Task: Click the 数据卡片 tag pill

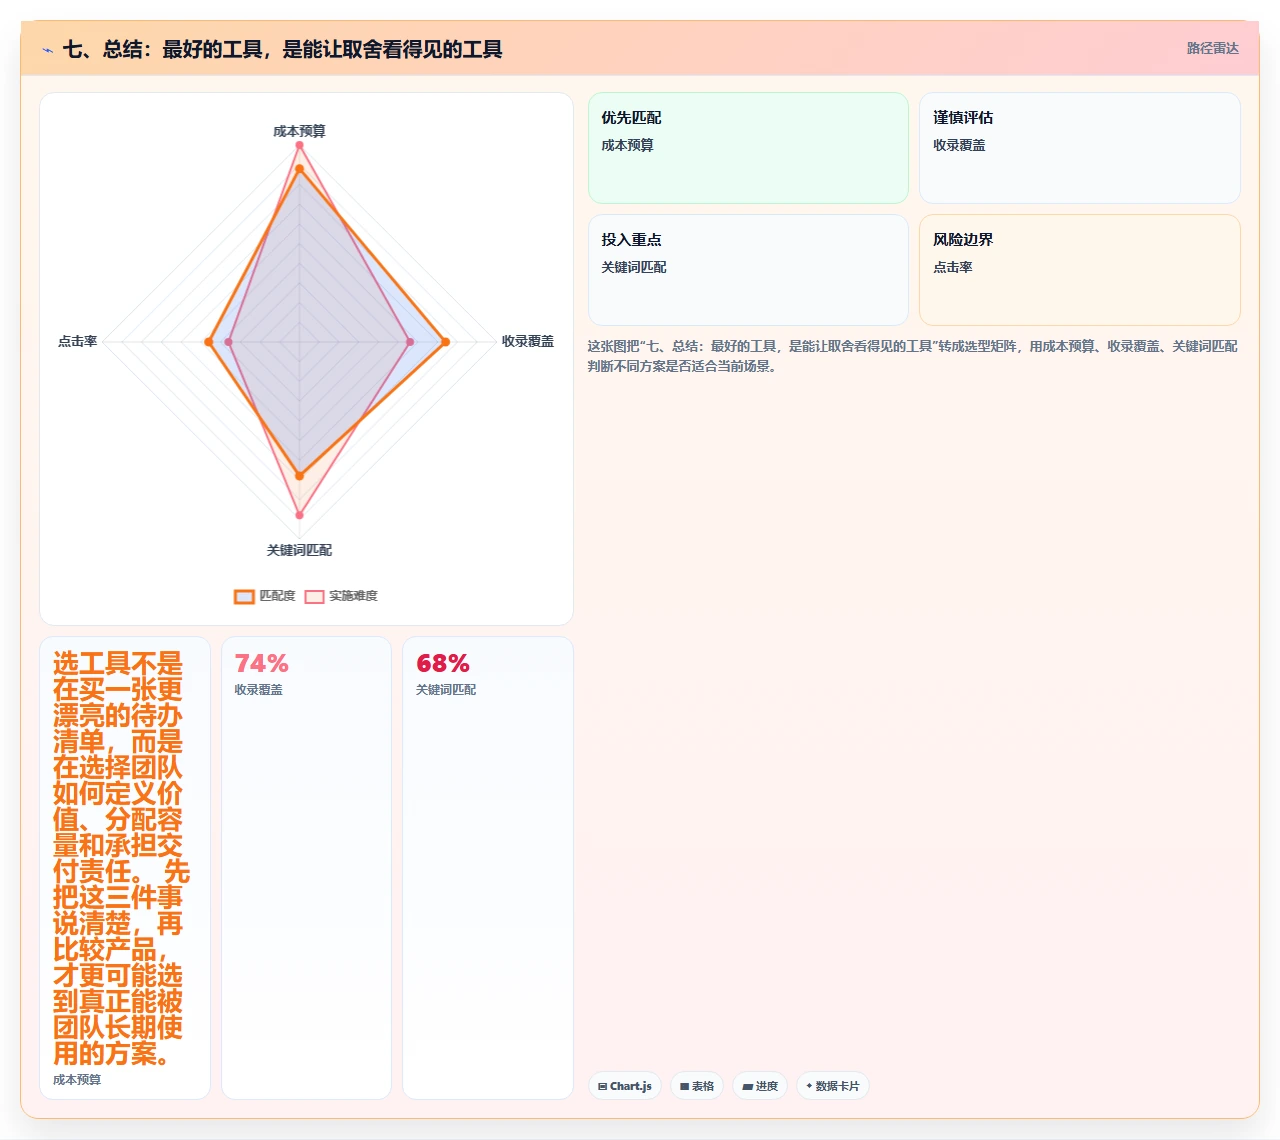Action: point(833,1086)
